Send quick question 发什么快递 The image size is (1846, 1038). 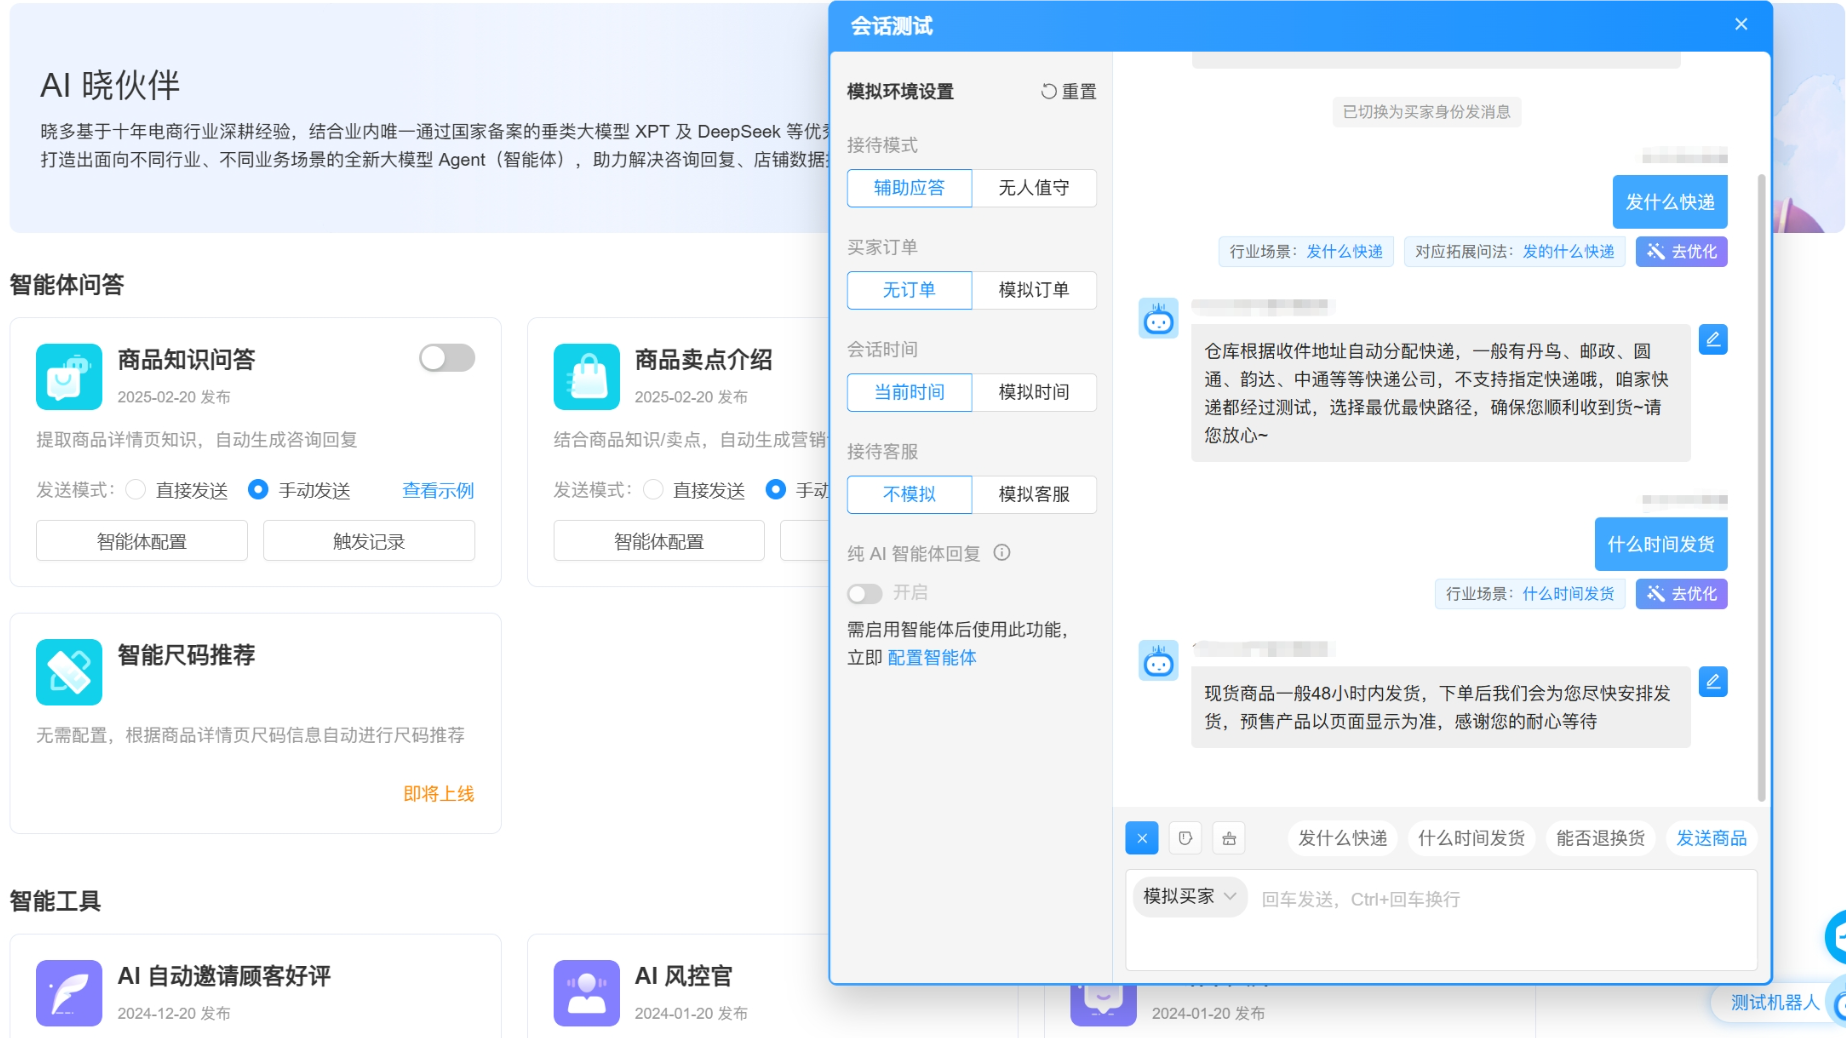tap(1342, 838)
